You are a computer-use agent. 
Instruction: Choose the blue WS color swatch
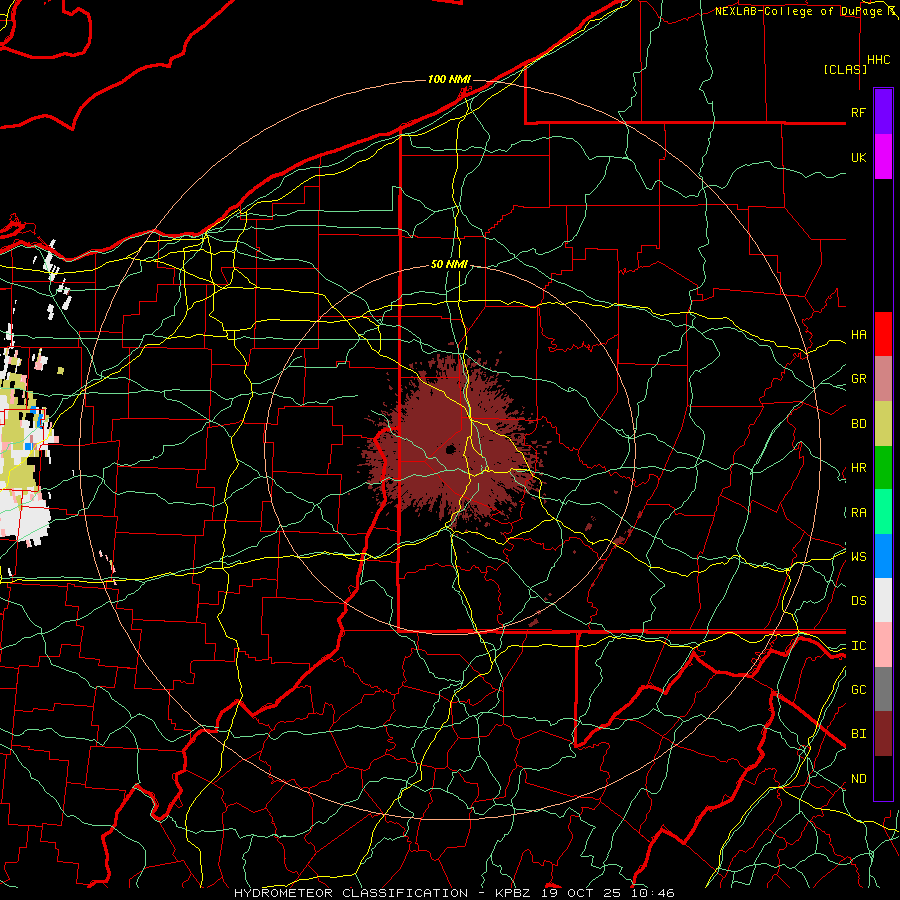tap(883, 556)
